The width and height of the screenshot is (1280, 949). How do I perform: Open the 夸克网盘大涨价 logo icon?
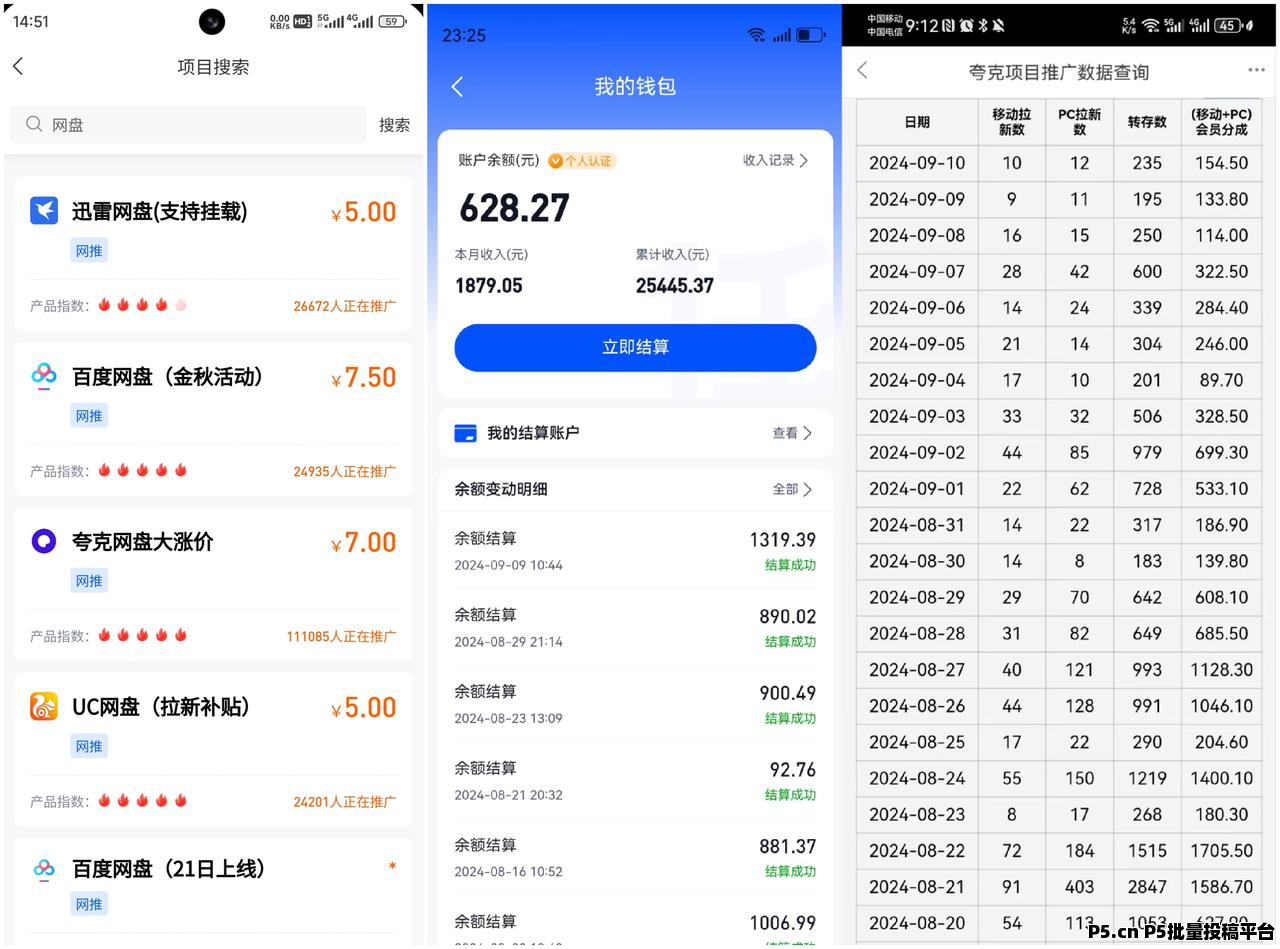[x=44, y=541]
